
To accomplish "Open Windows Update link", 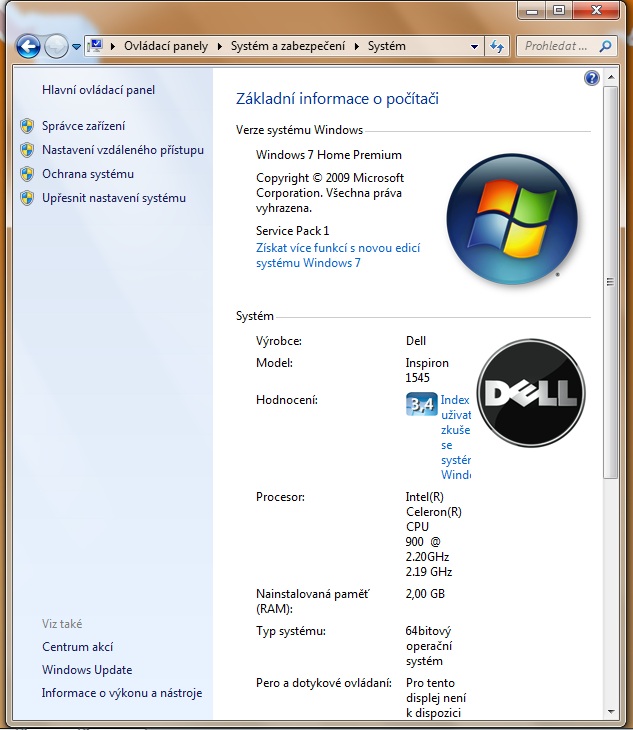I will (x=87, y=669).
